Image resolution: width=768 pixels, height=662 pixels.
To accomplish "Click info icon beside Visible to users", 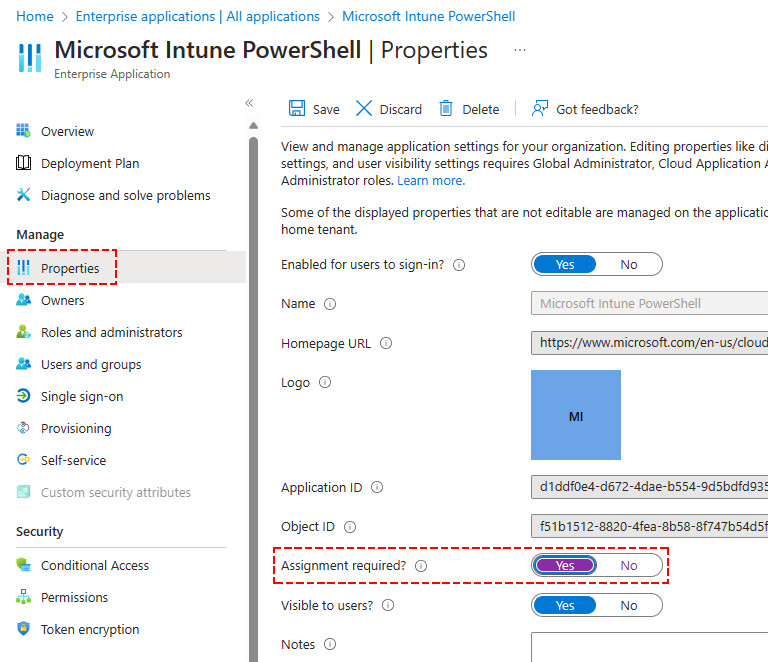I will tap(388, 605).
